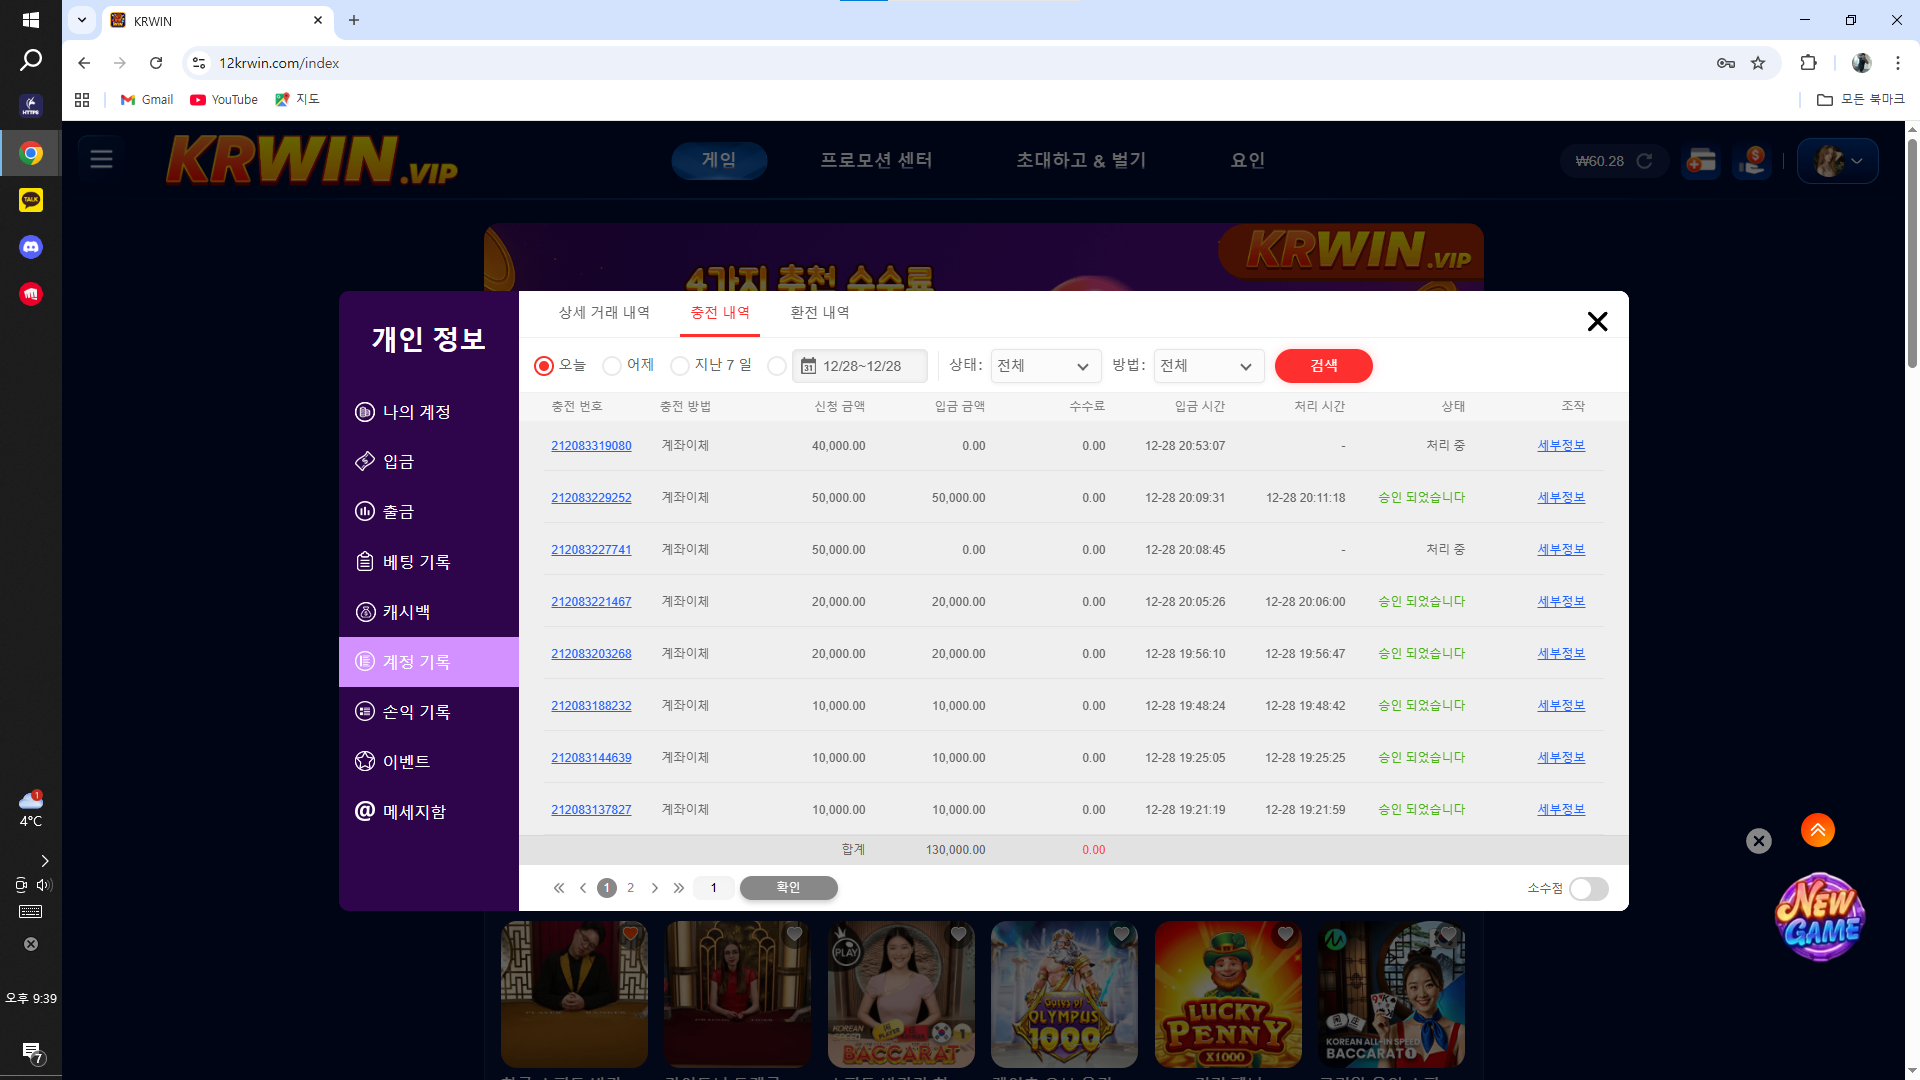Expand the 방법 dropdown
1920x1080 pixels.
tap(1208, 366)
